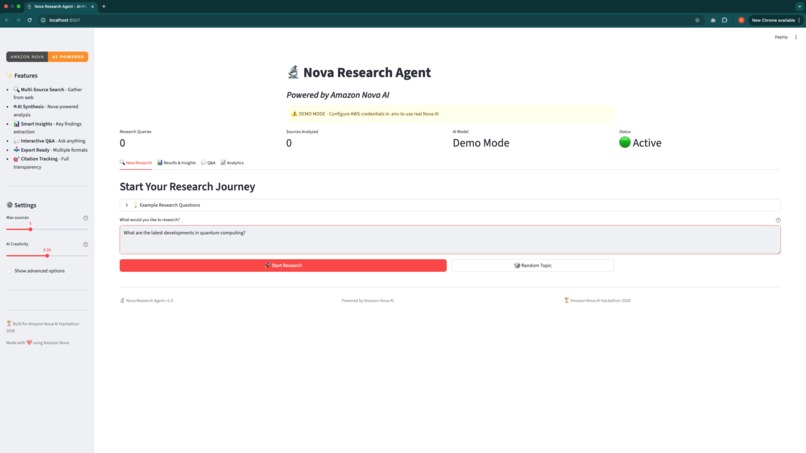Click the trophy icon in sidebar footer
Screen dimensions: 806x453
coord(9,323)
